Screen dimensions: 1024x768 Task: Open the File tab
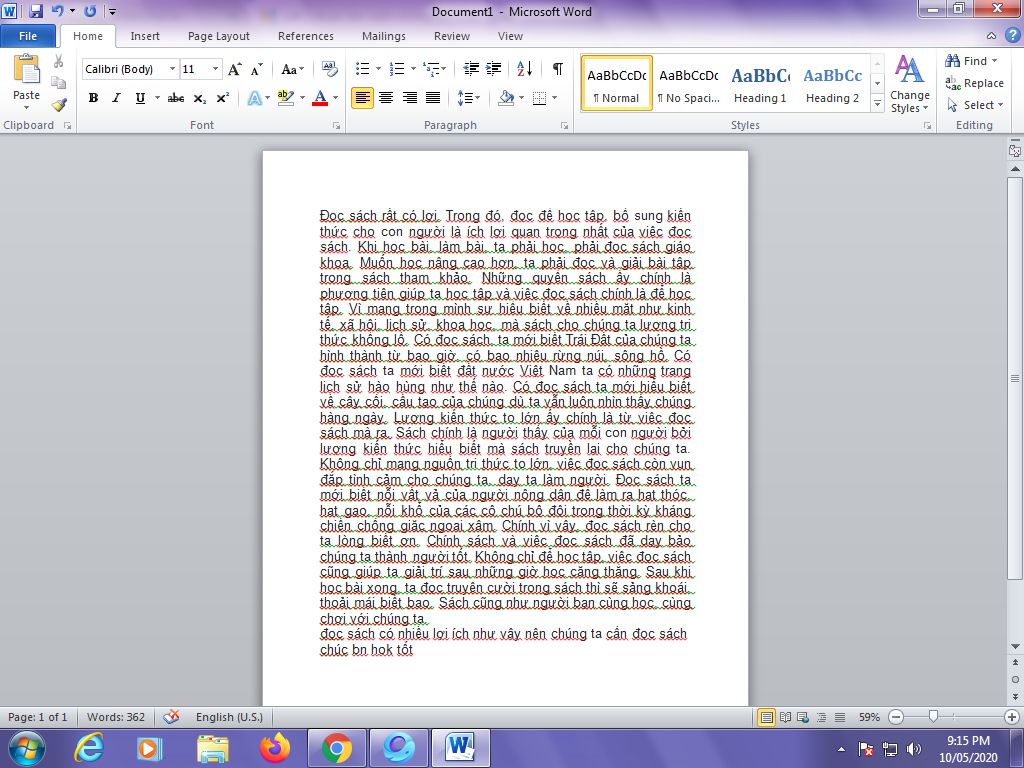[28, 36]
